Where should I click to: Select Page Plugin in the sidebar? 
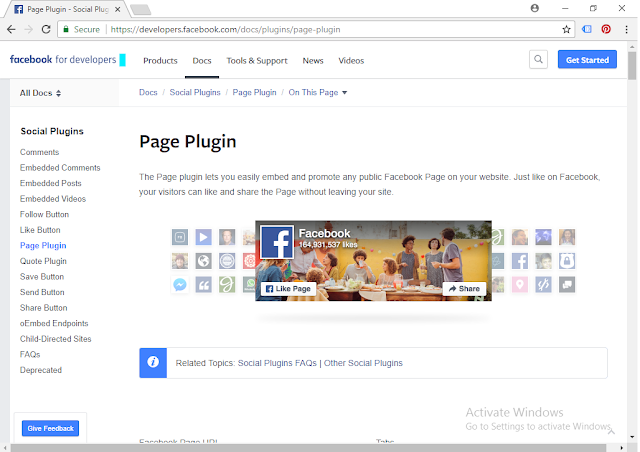[x=43, y=245]
